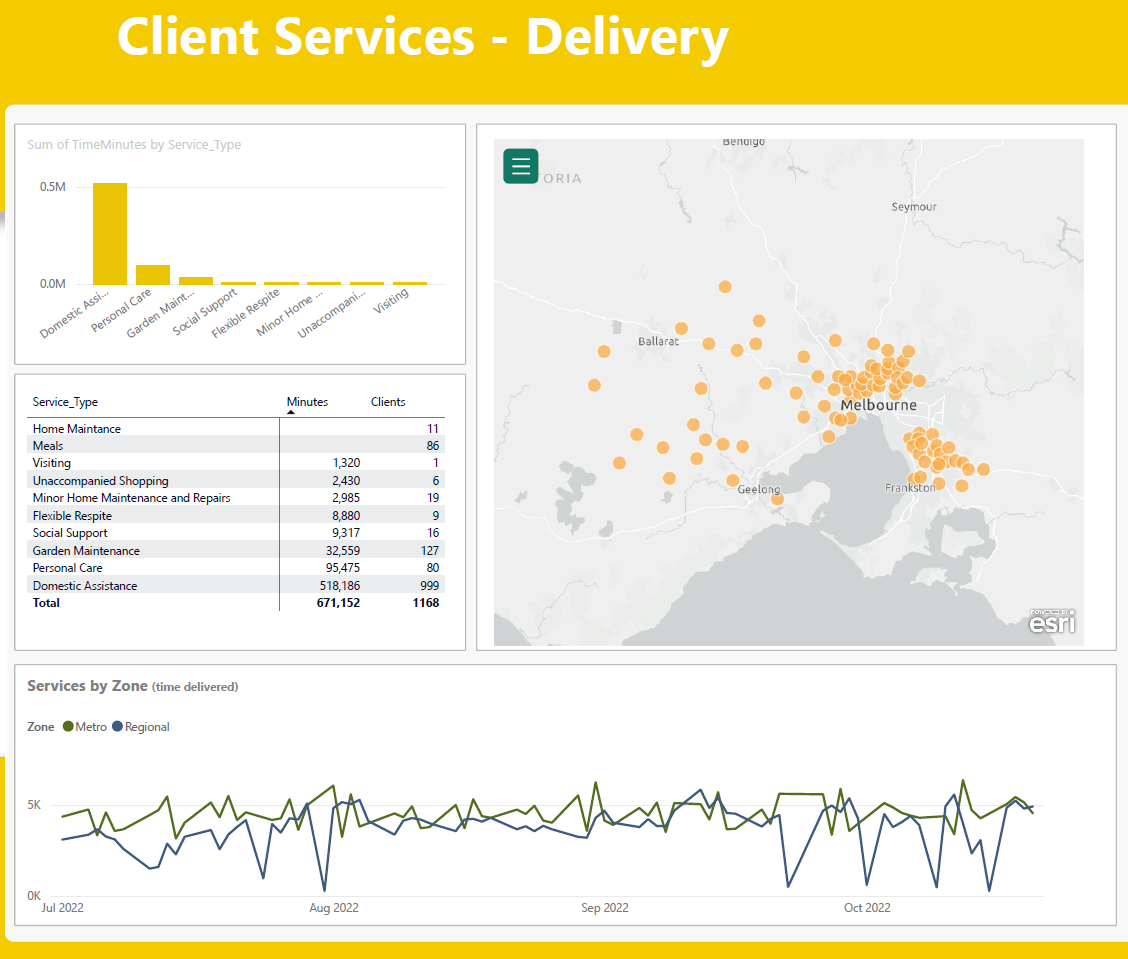Screen dimensions: 1128x959
Task: Click the Personal Care table row
Action: [236, 568]
